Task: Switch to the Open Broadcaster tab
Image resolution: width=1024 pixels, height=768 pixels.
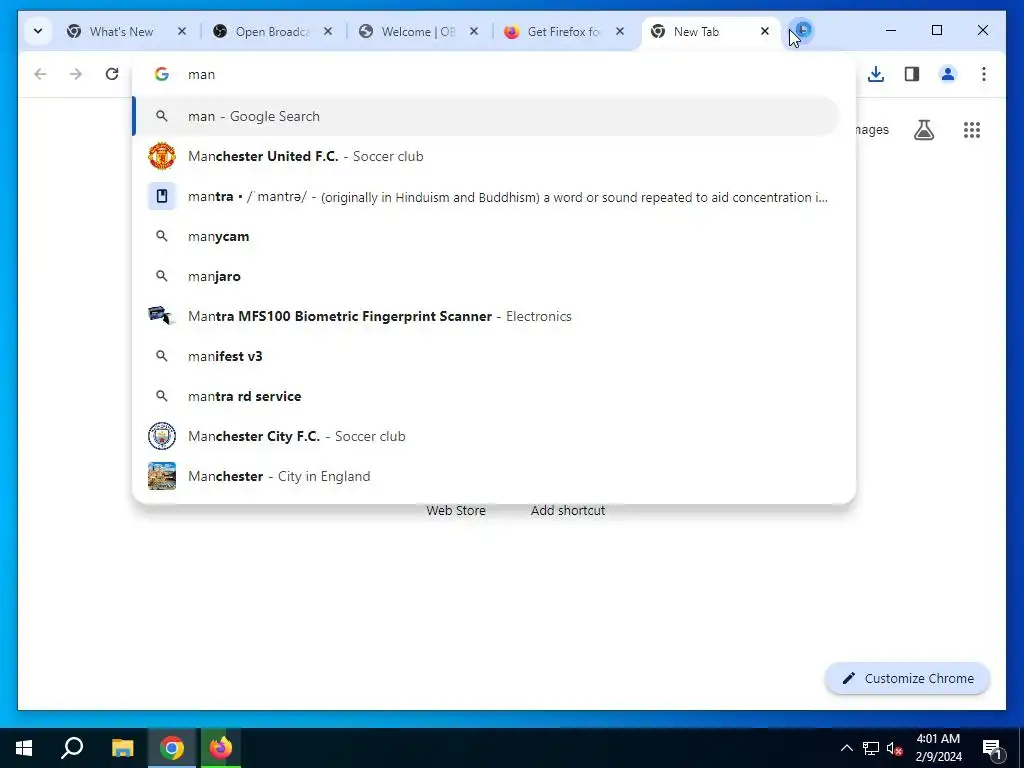Action: click(x=273, y=31)
